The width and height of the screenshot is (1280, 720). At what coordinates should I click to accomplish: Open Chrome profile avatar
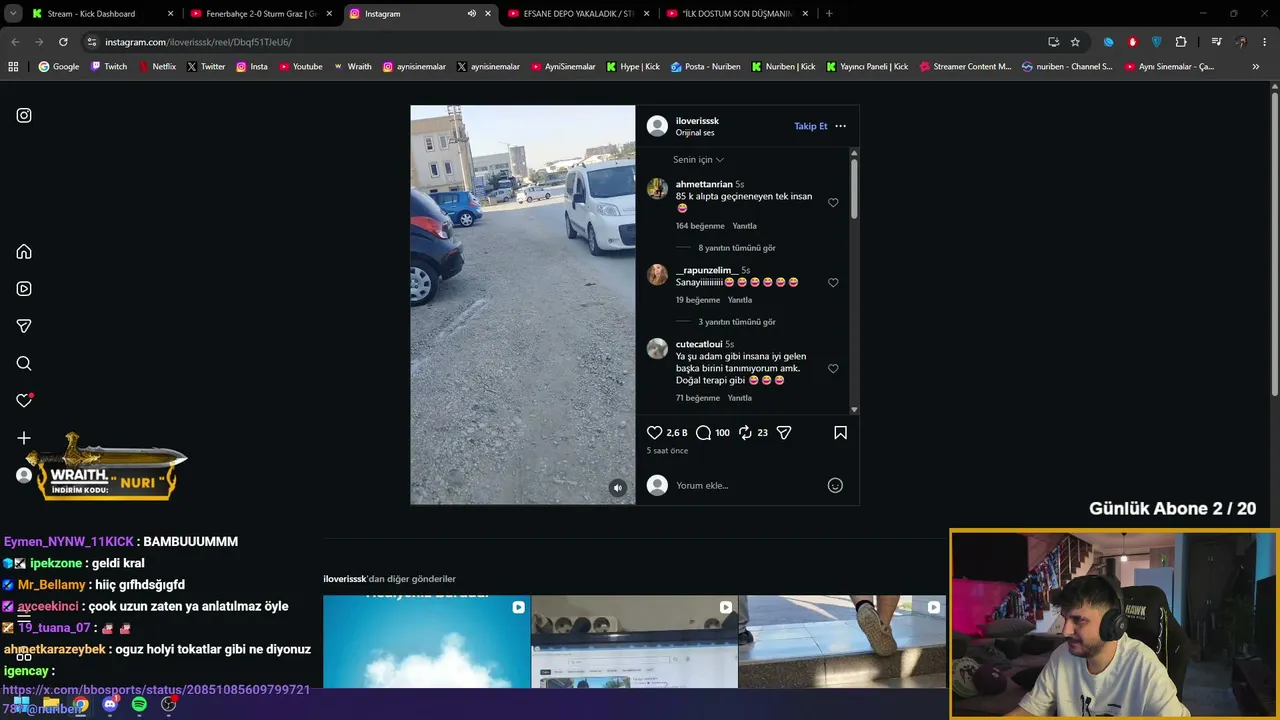pyautogui.click(x=1241, y=42)
